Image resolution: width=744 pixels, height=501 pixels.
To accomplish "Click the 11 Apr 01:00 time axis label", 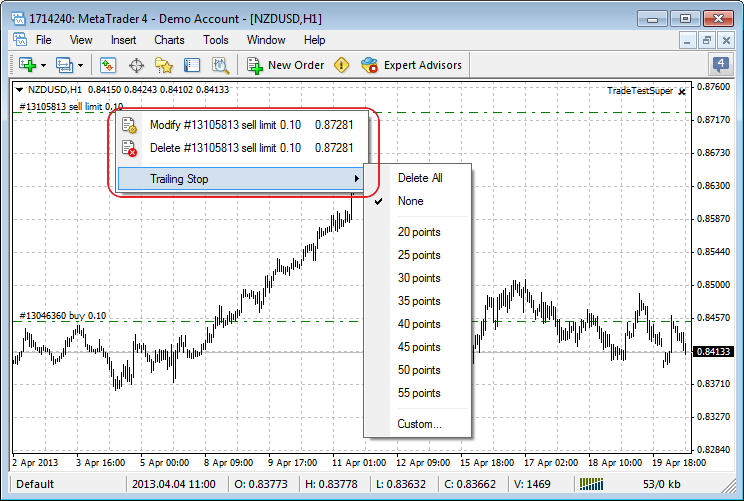I will [x=359, y=463].
